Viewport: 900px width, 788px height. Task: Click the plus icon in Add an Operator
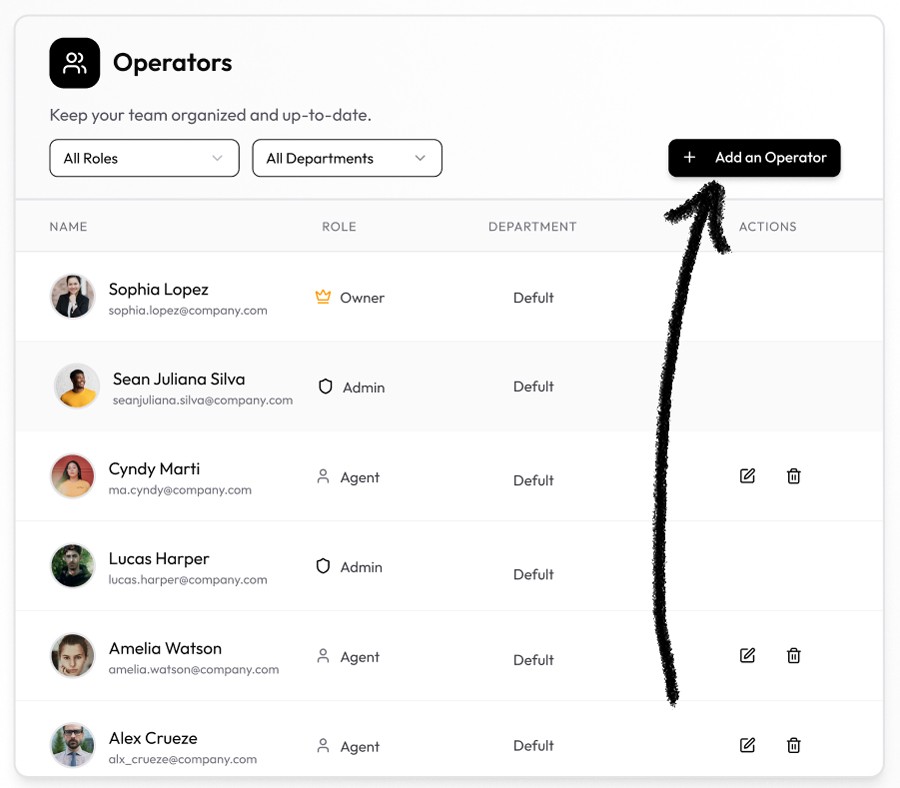pos(689,157)
